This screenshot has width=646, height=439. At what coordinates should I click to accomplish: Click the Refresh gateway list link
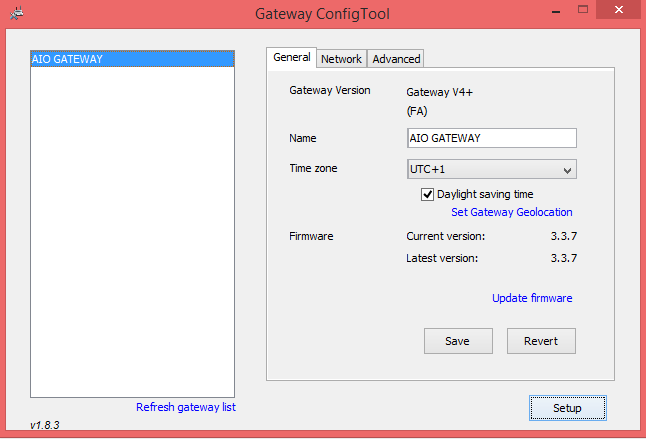[186, 407]
